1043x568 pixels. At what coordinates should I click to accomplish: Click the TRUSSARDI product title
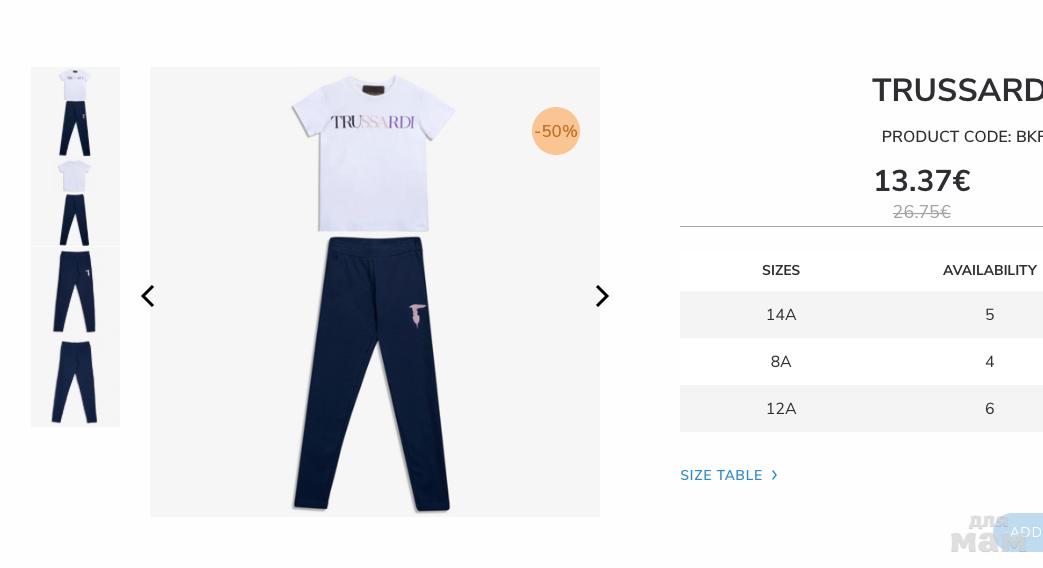pos(957,90)
